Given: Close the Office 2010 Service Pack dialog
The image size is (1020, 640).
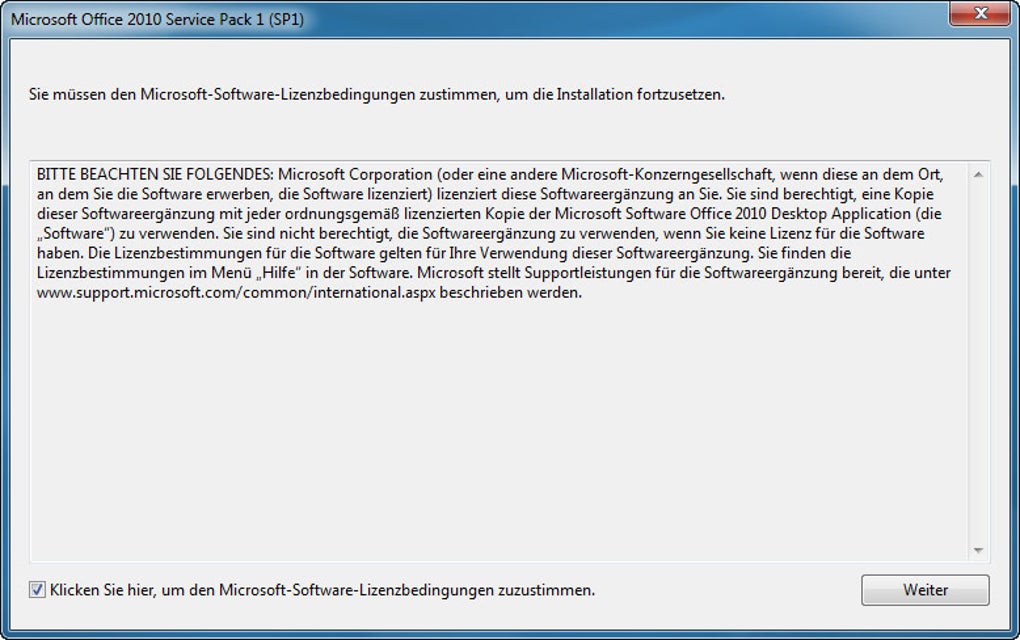Looking at the screenshot, I should 980,13.
